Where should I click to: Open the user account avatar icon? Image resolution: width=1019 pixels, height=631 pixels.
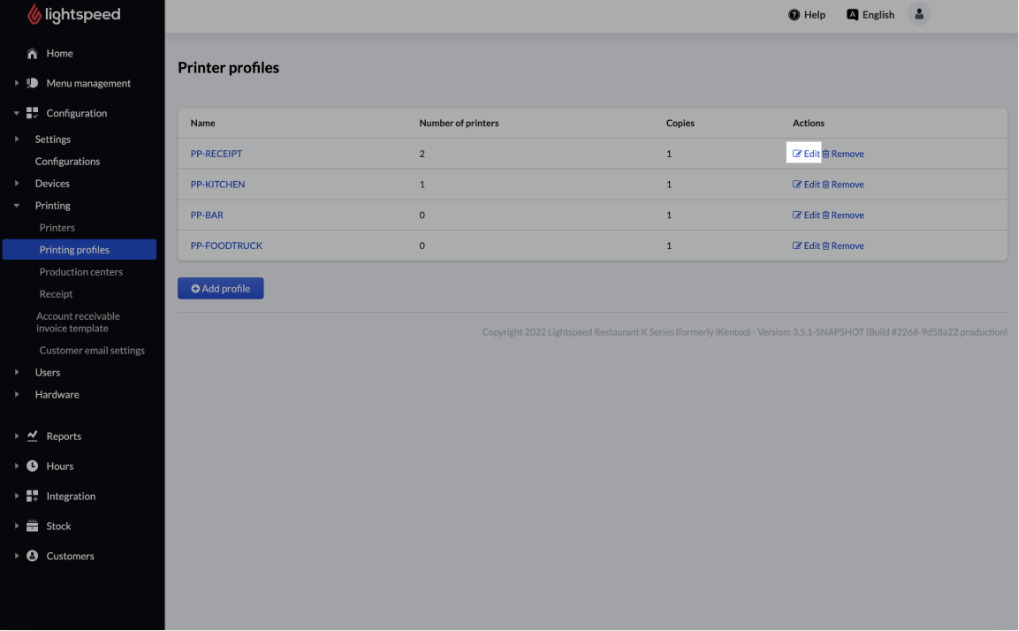click(x=918, y=14)
